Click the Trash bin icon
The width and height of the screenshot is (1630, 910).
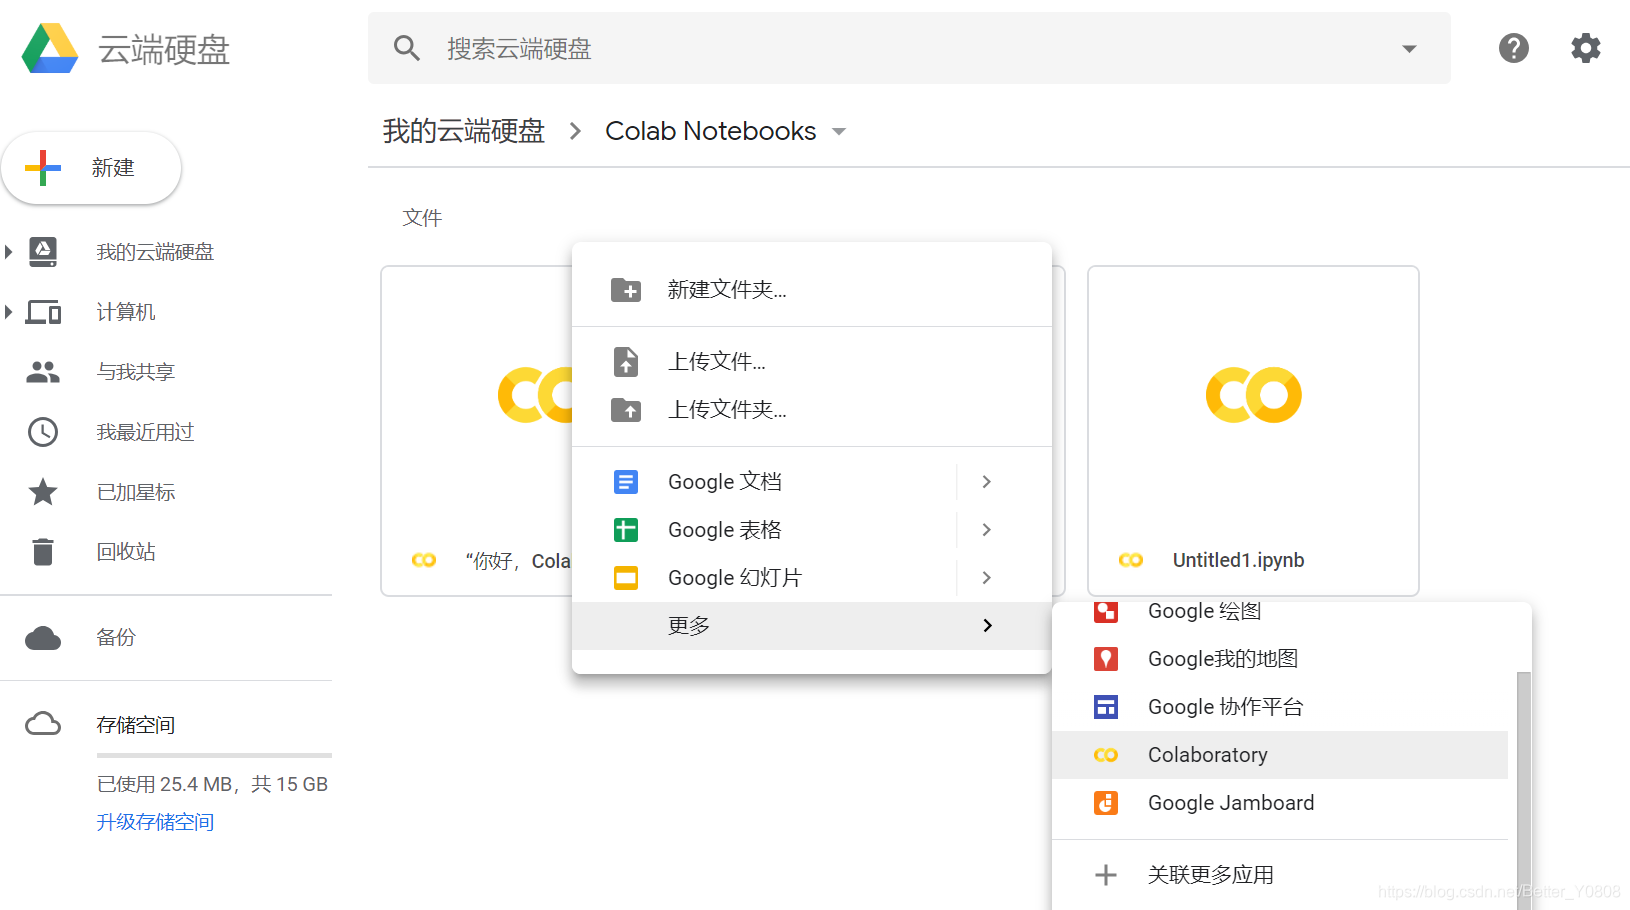tap(43, 552)
